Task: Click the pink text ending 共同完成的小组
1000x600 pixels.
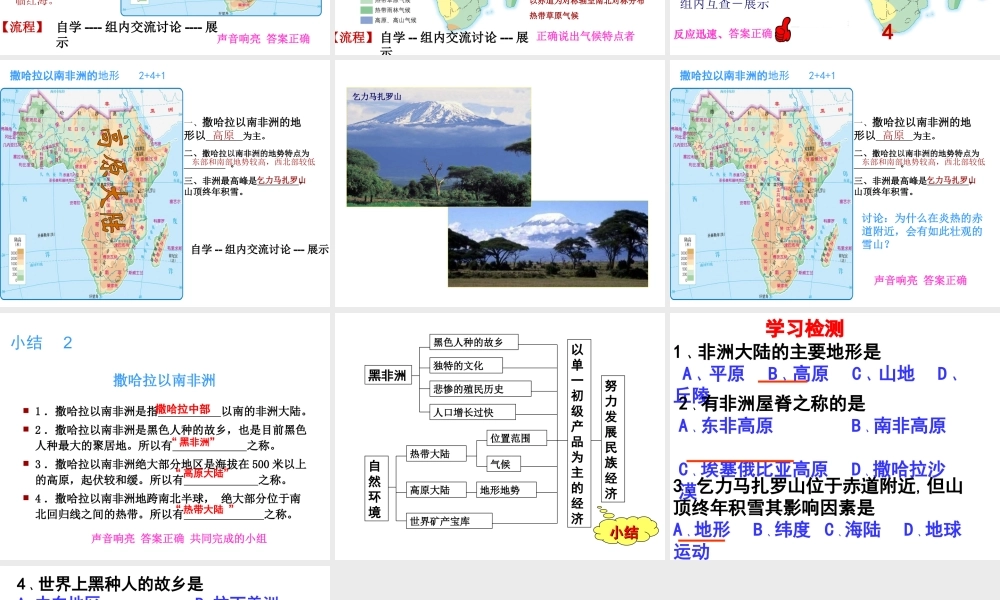Action: tap(179, 538)
